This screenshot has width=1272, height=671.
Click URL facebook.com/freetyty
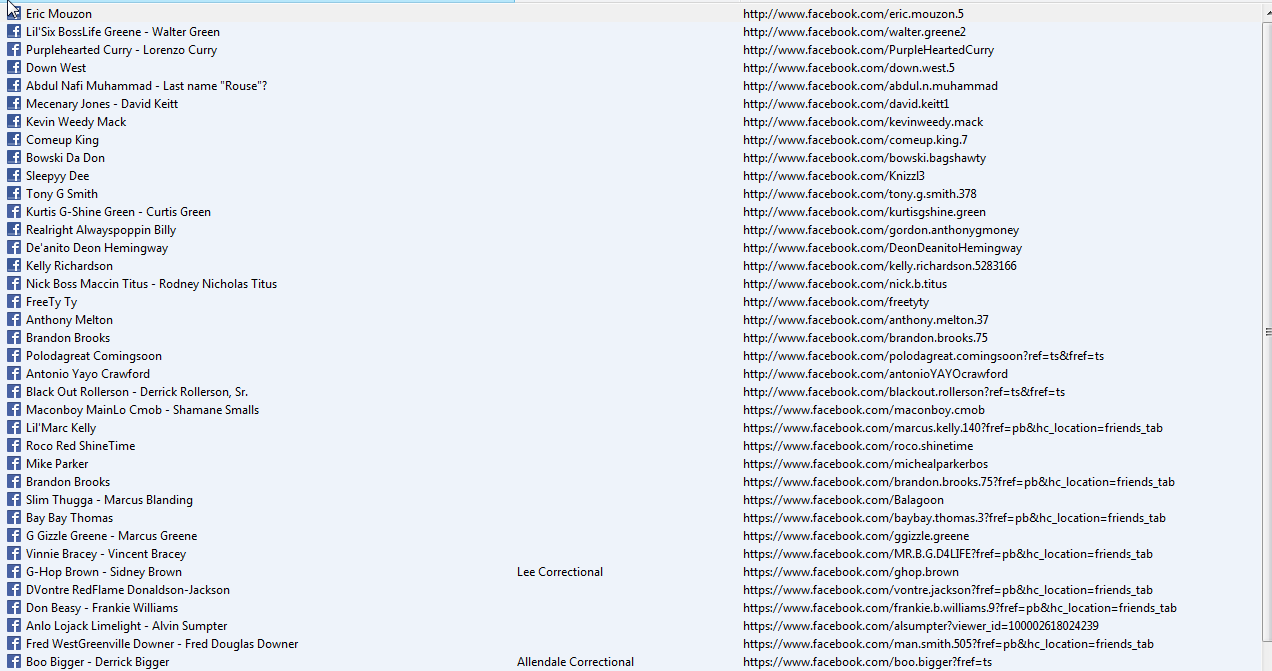coord(836,302)
